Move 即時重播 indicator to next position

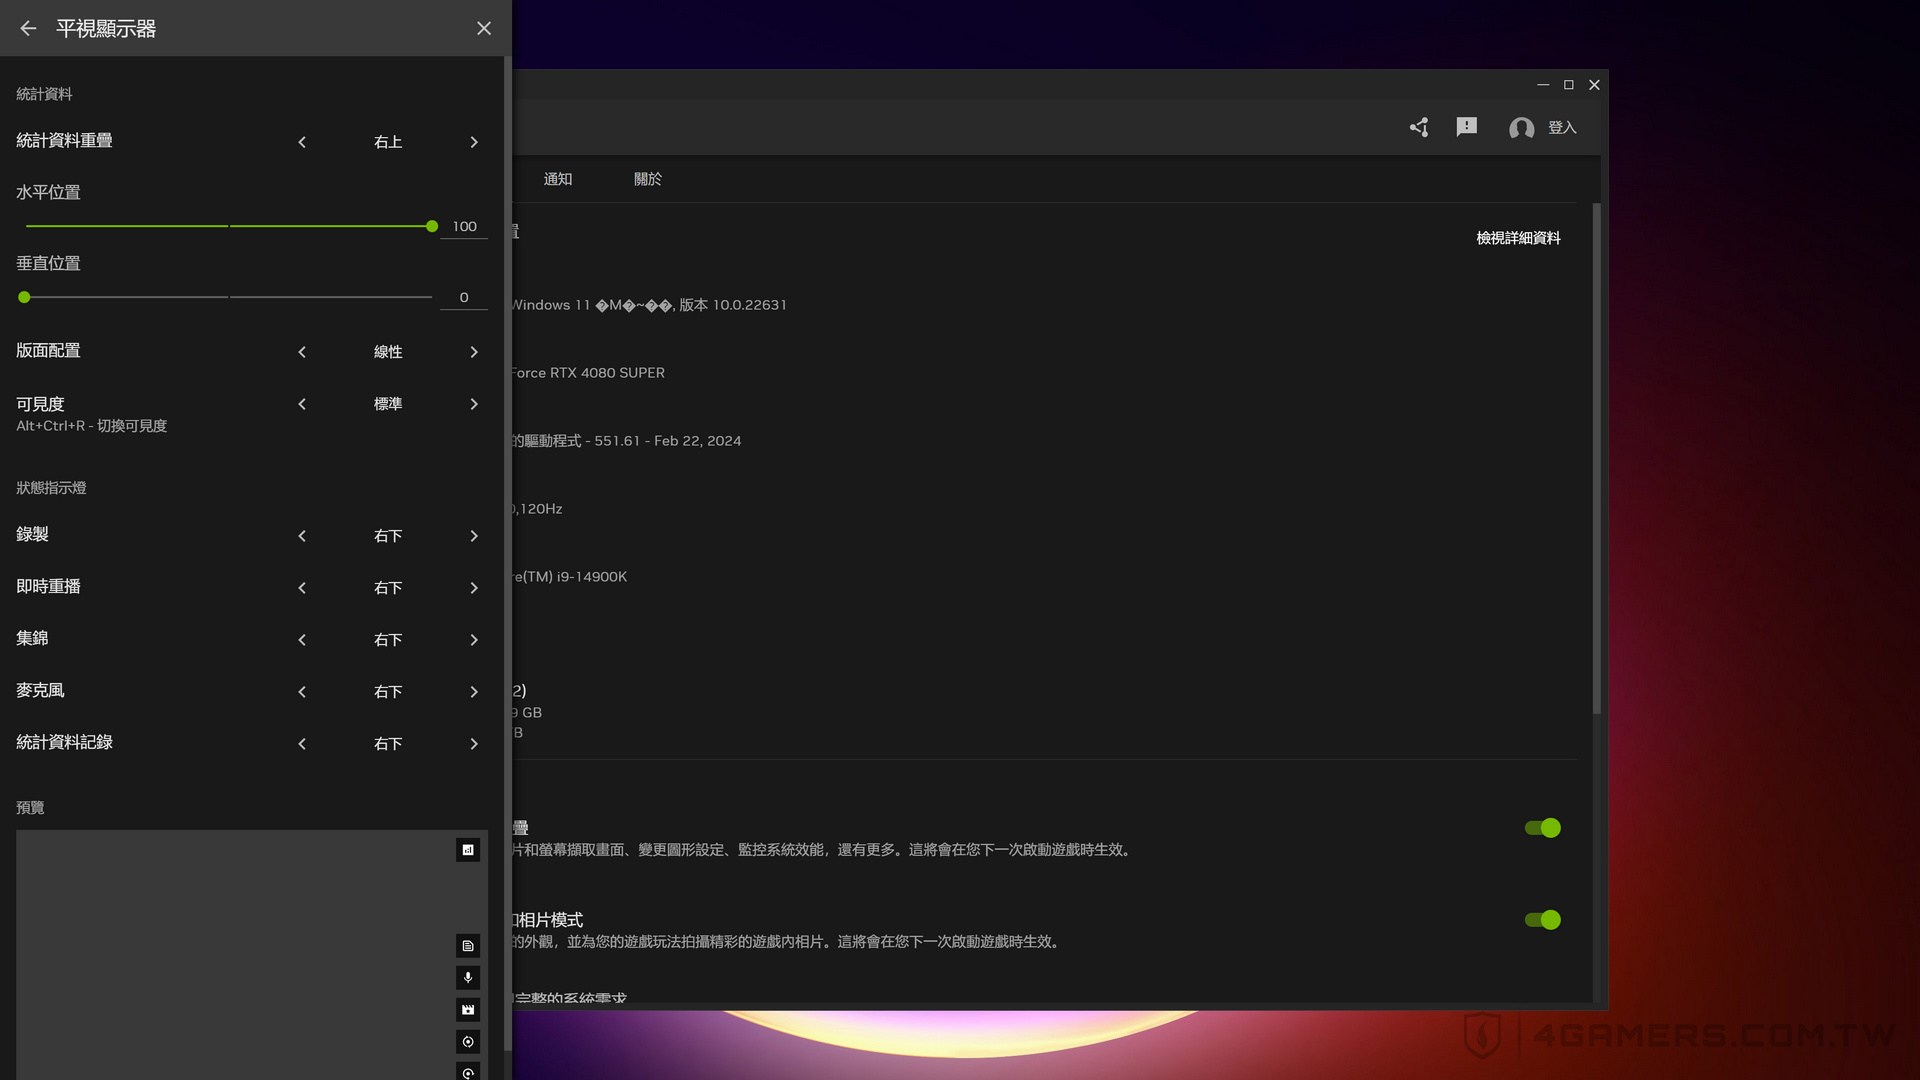pos(474,588)
